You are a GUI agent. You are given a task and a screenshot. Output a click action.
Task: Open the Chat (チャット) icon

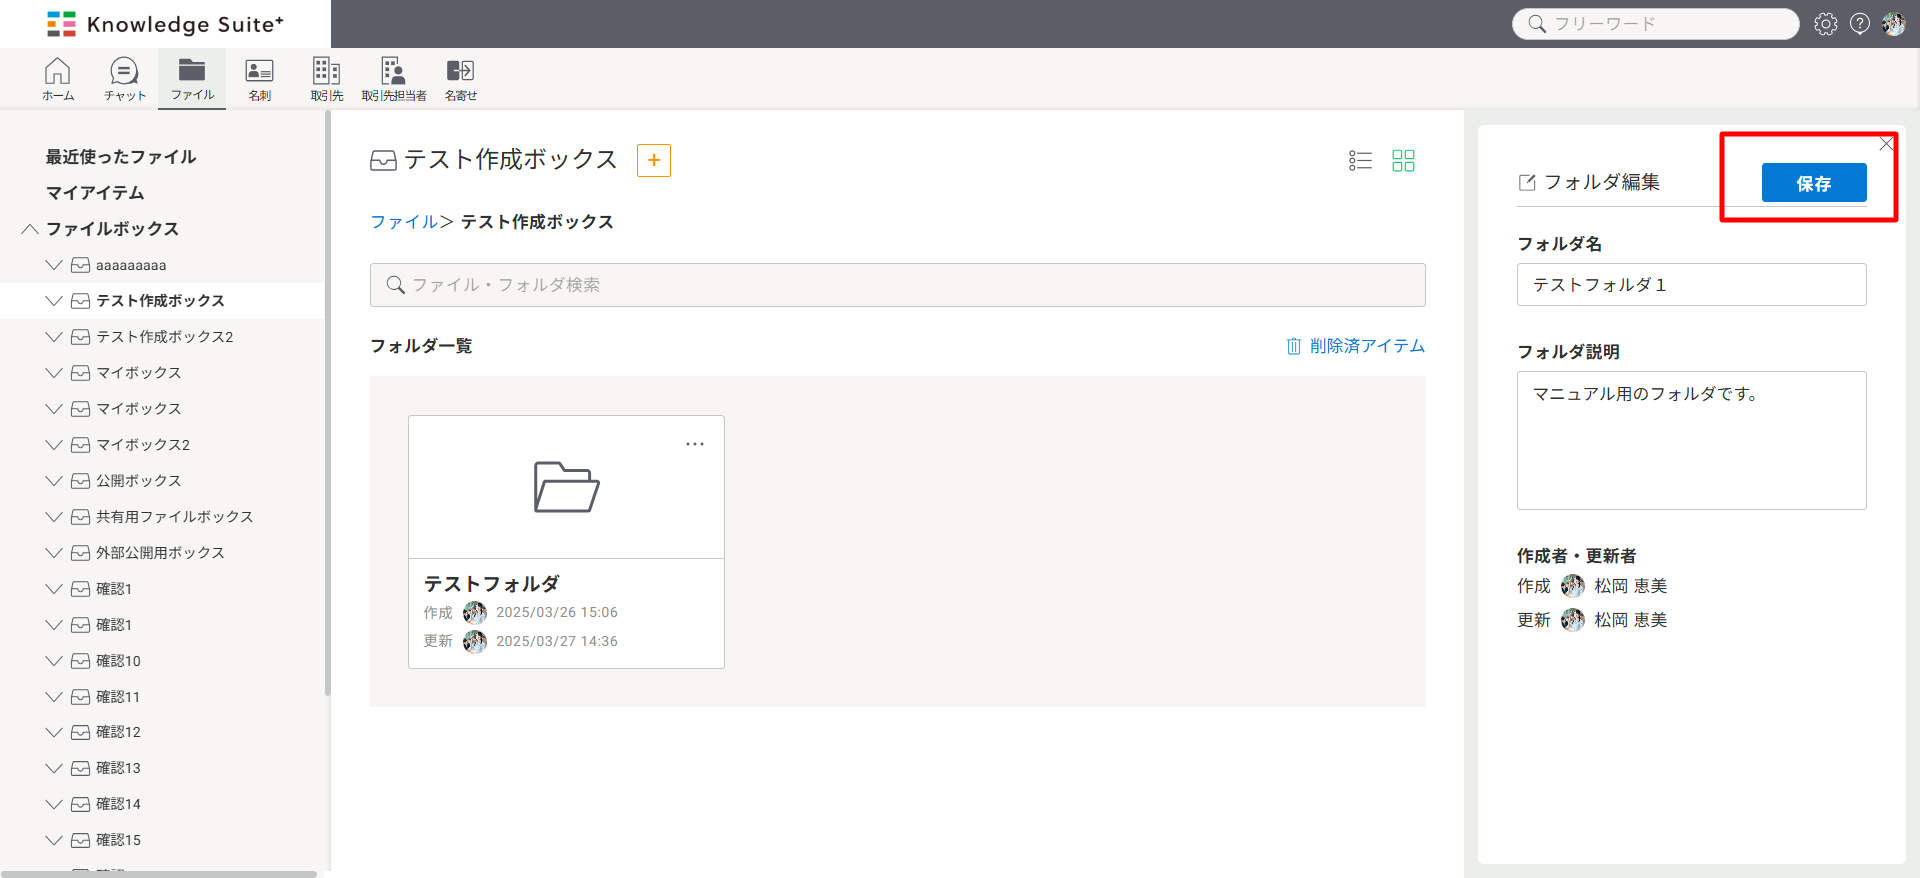125,79
